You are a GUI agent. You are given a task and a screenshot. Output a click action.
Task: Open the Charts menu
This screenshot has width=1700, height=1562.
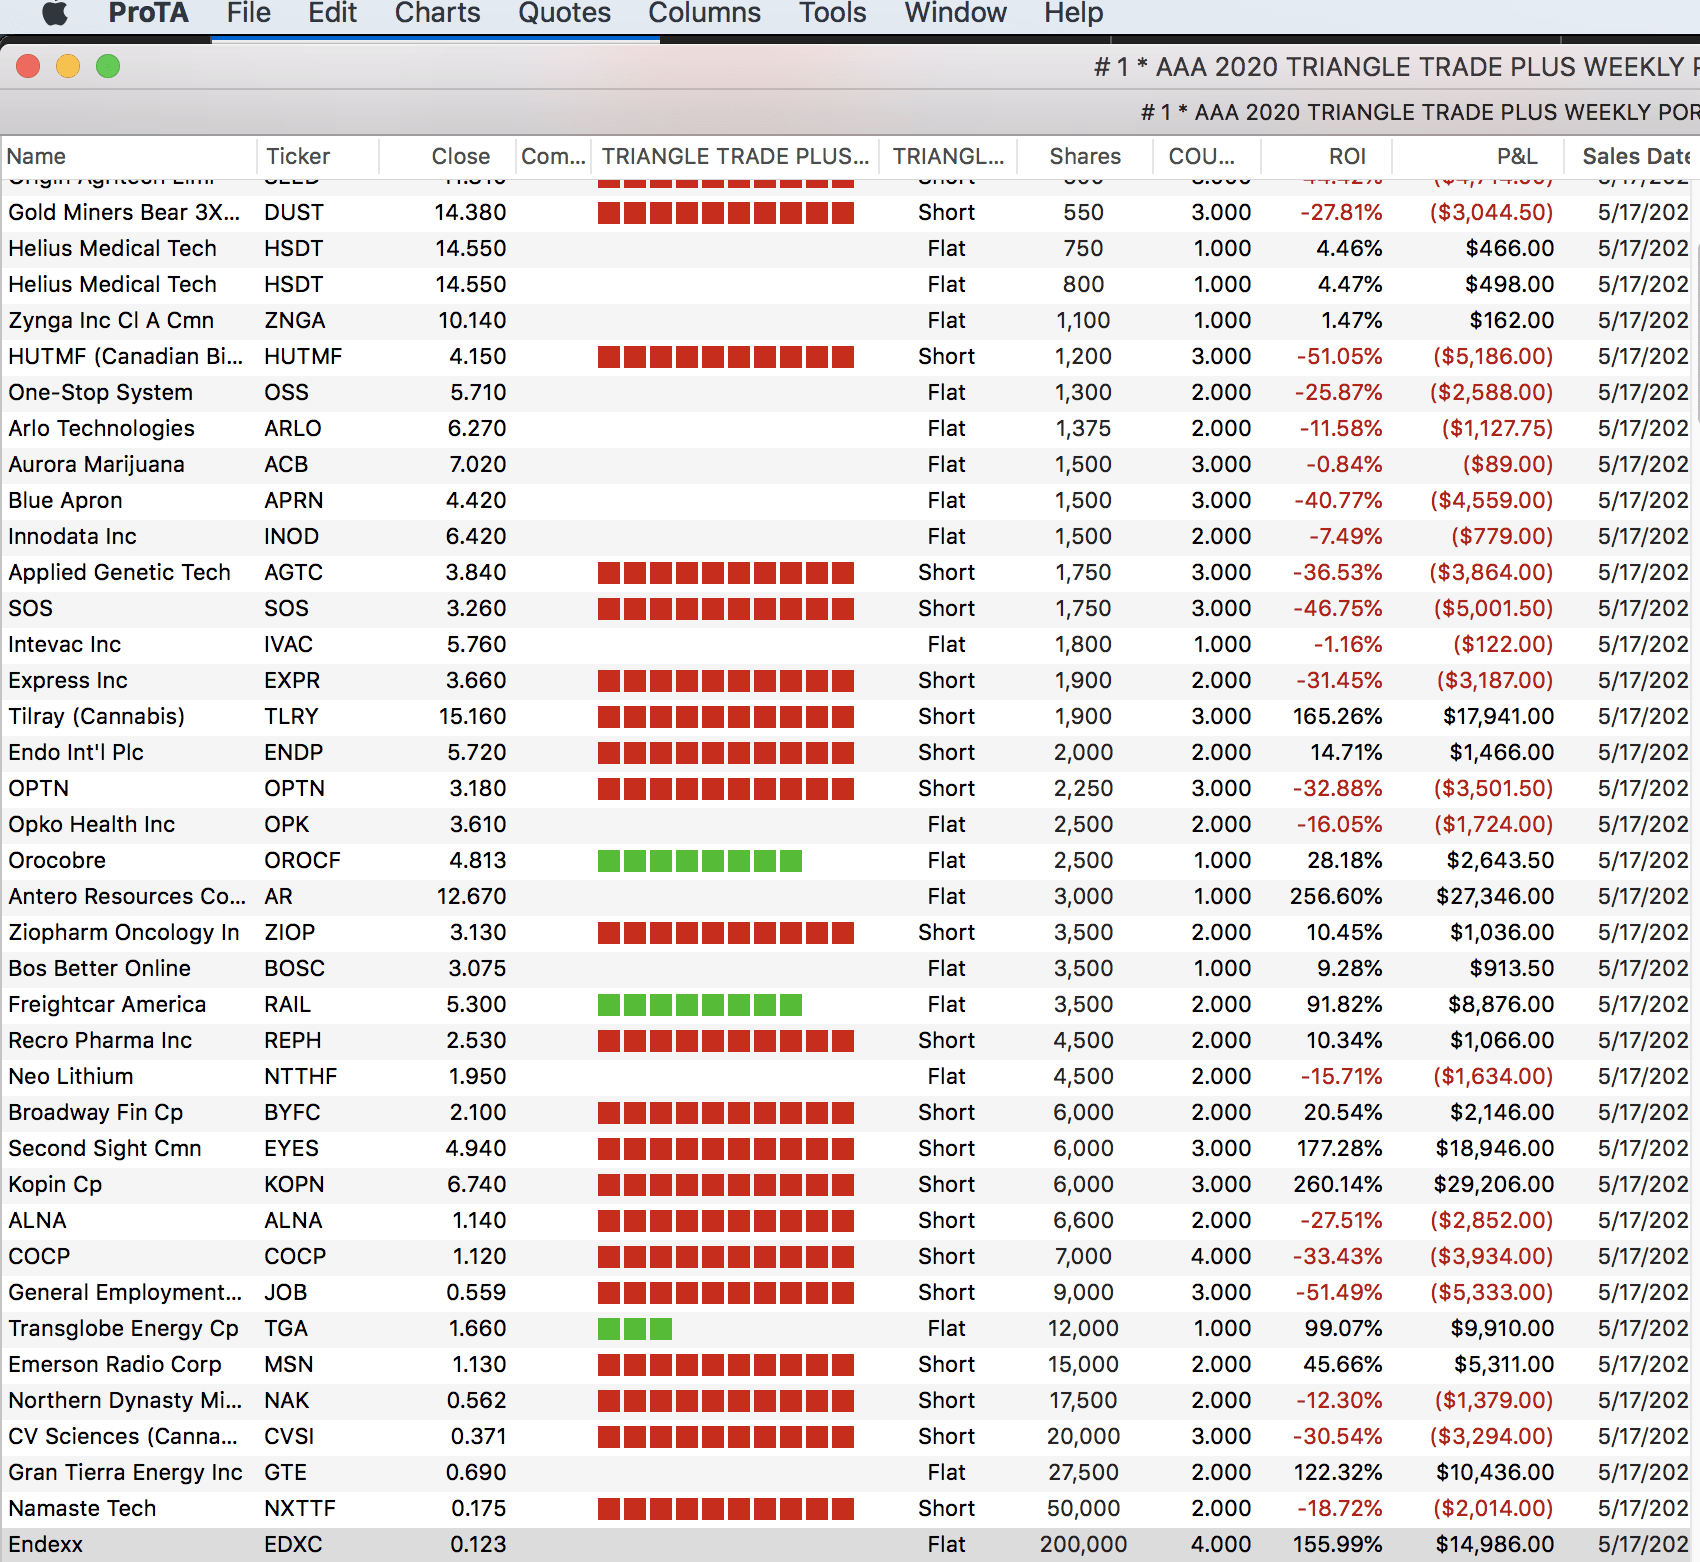coord(437,13)
